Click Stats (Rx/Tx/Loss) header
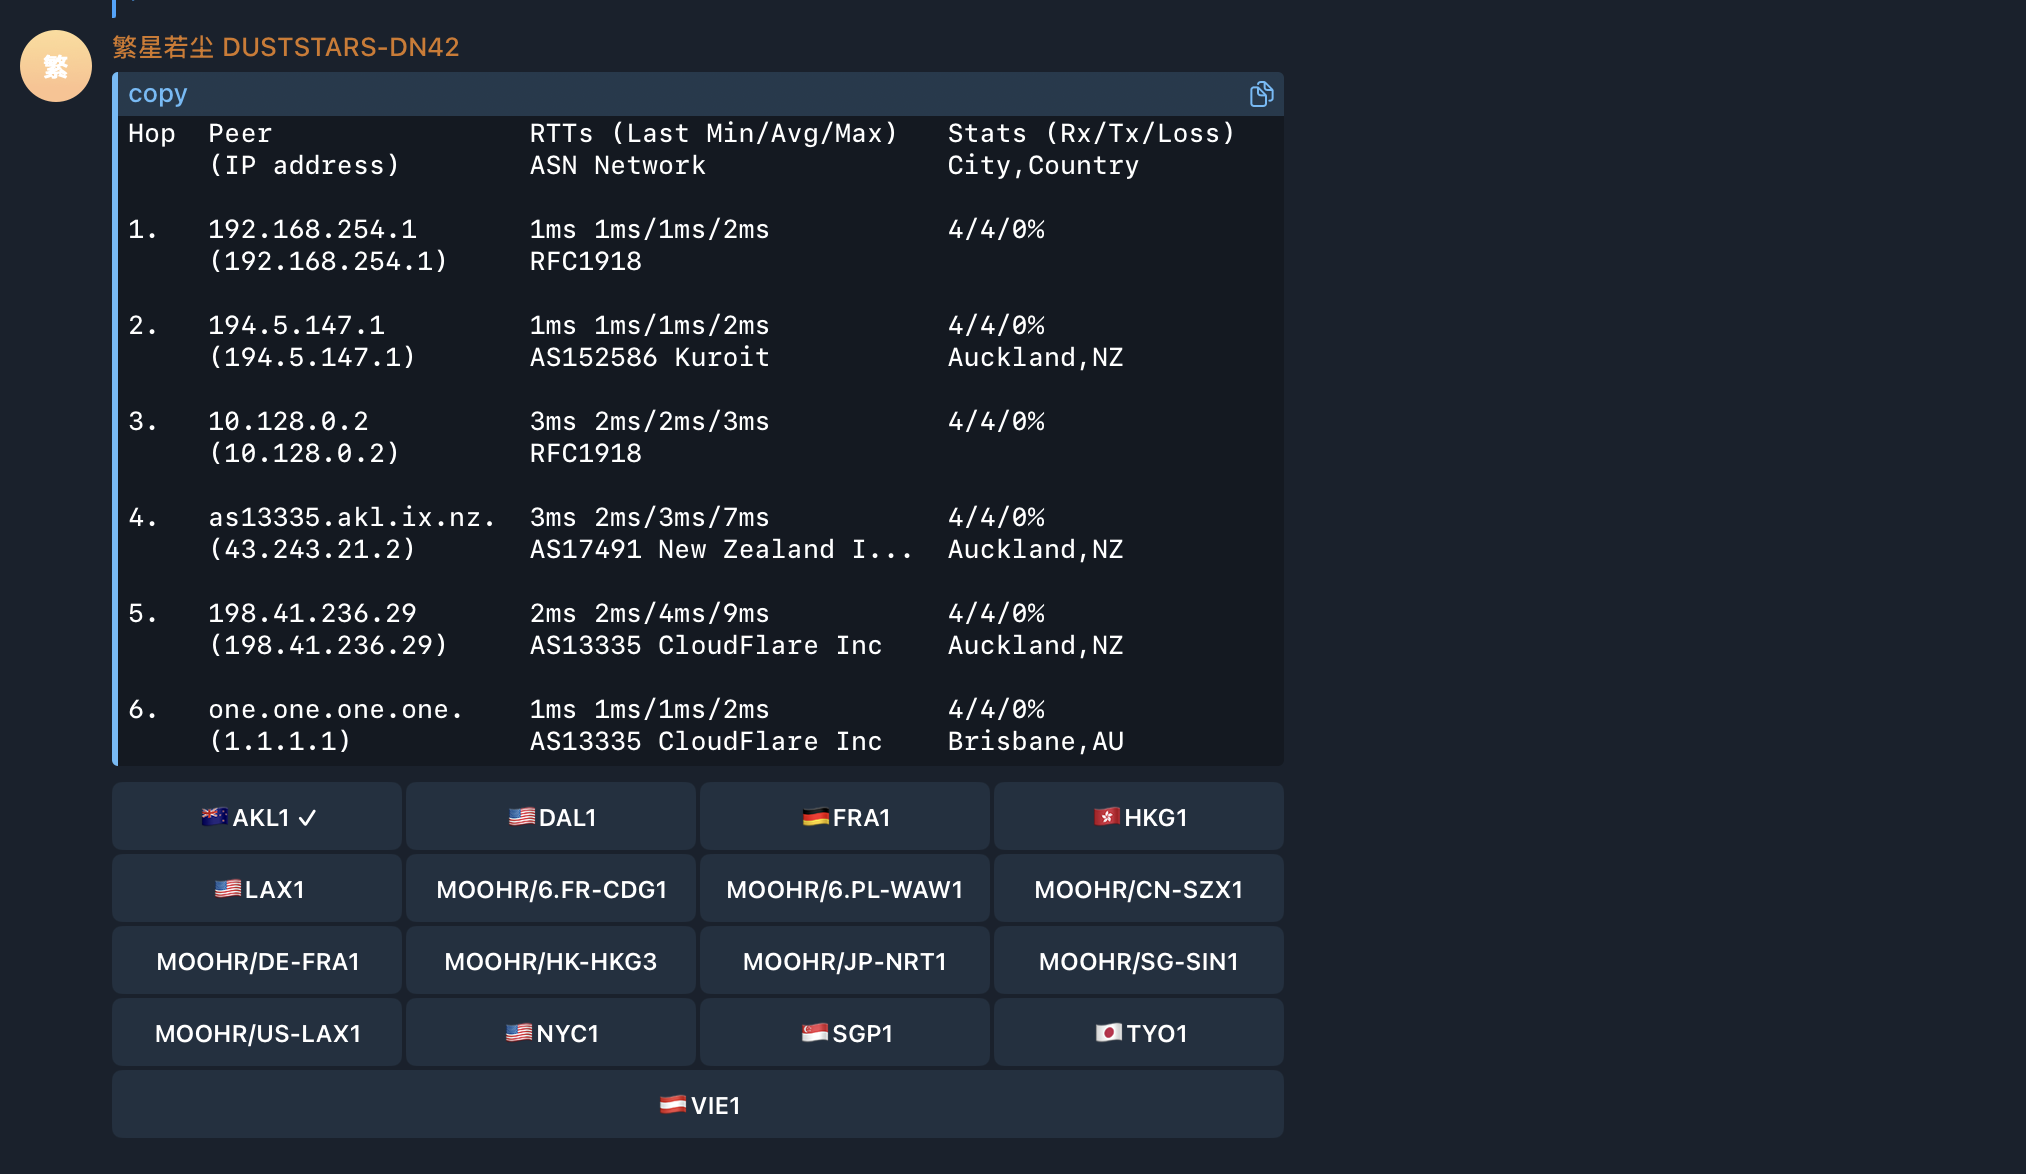 point(1092,134)
